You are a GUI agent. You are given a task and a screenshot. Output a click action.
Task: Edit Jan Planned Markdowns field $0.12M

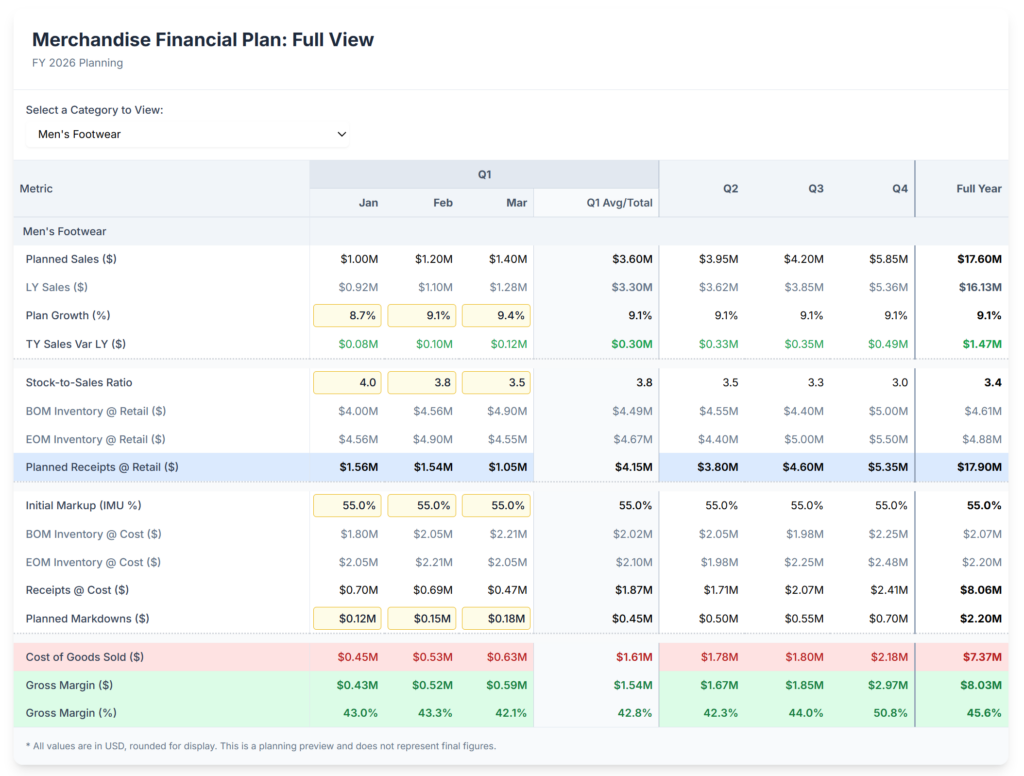(347, 619)
